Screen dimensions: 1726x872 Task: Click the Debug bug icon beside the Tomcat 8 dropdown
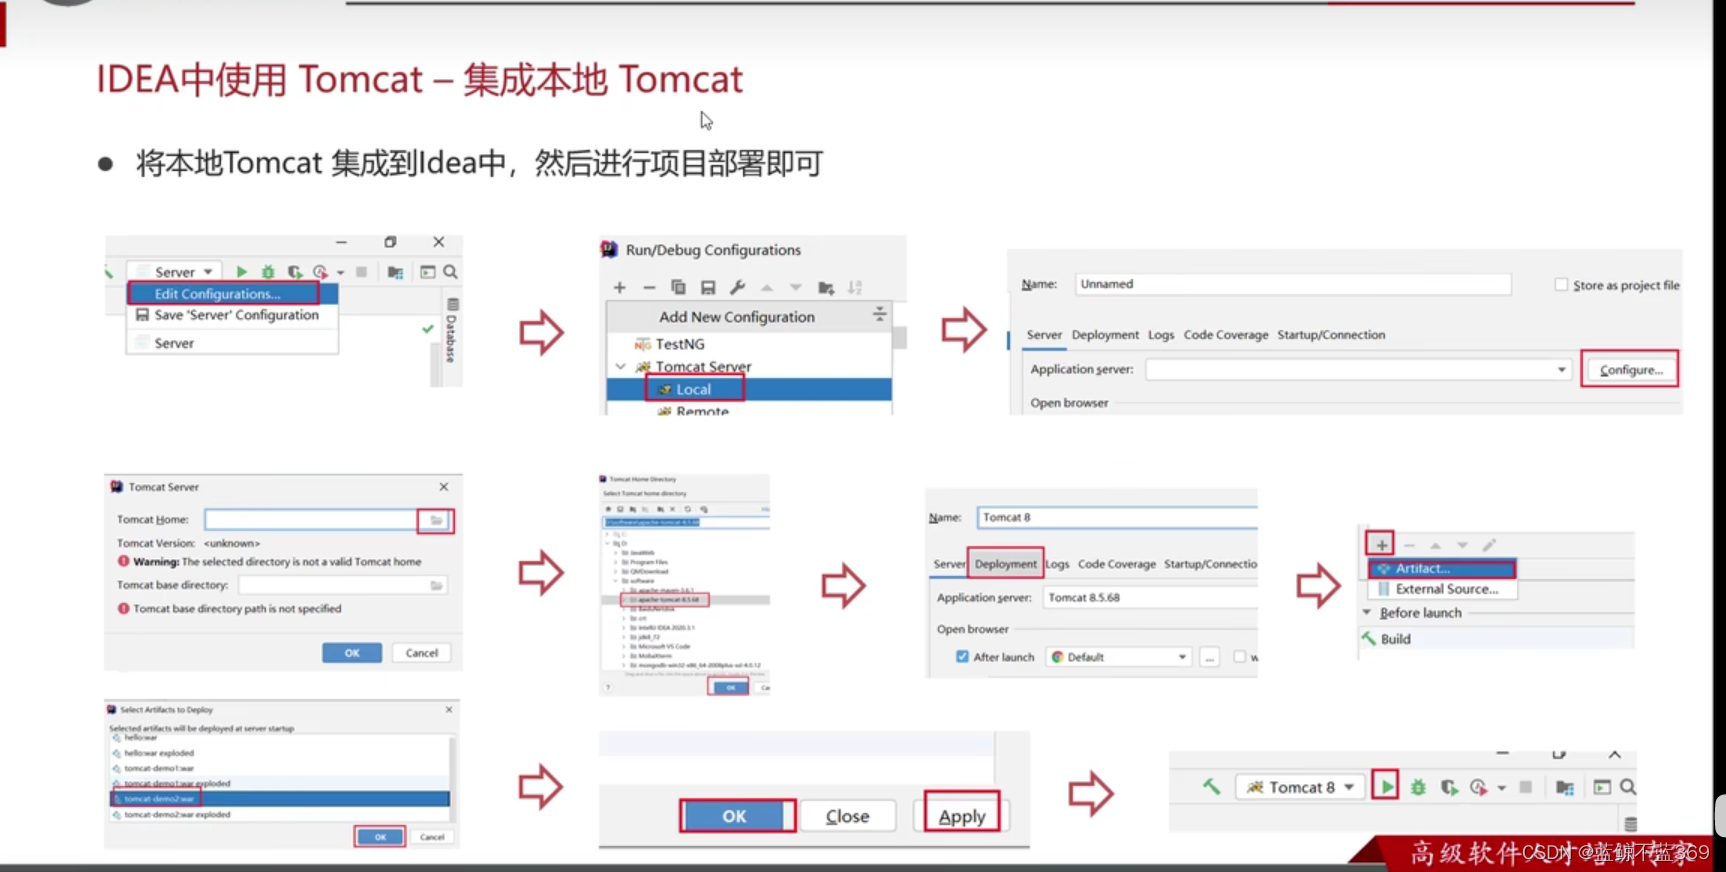tap(1418, 788)
